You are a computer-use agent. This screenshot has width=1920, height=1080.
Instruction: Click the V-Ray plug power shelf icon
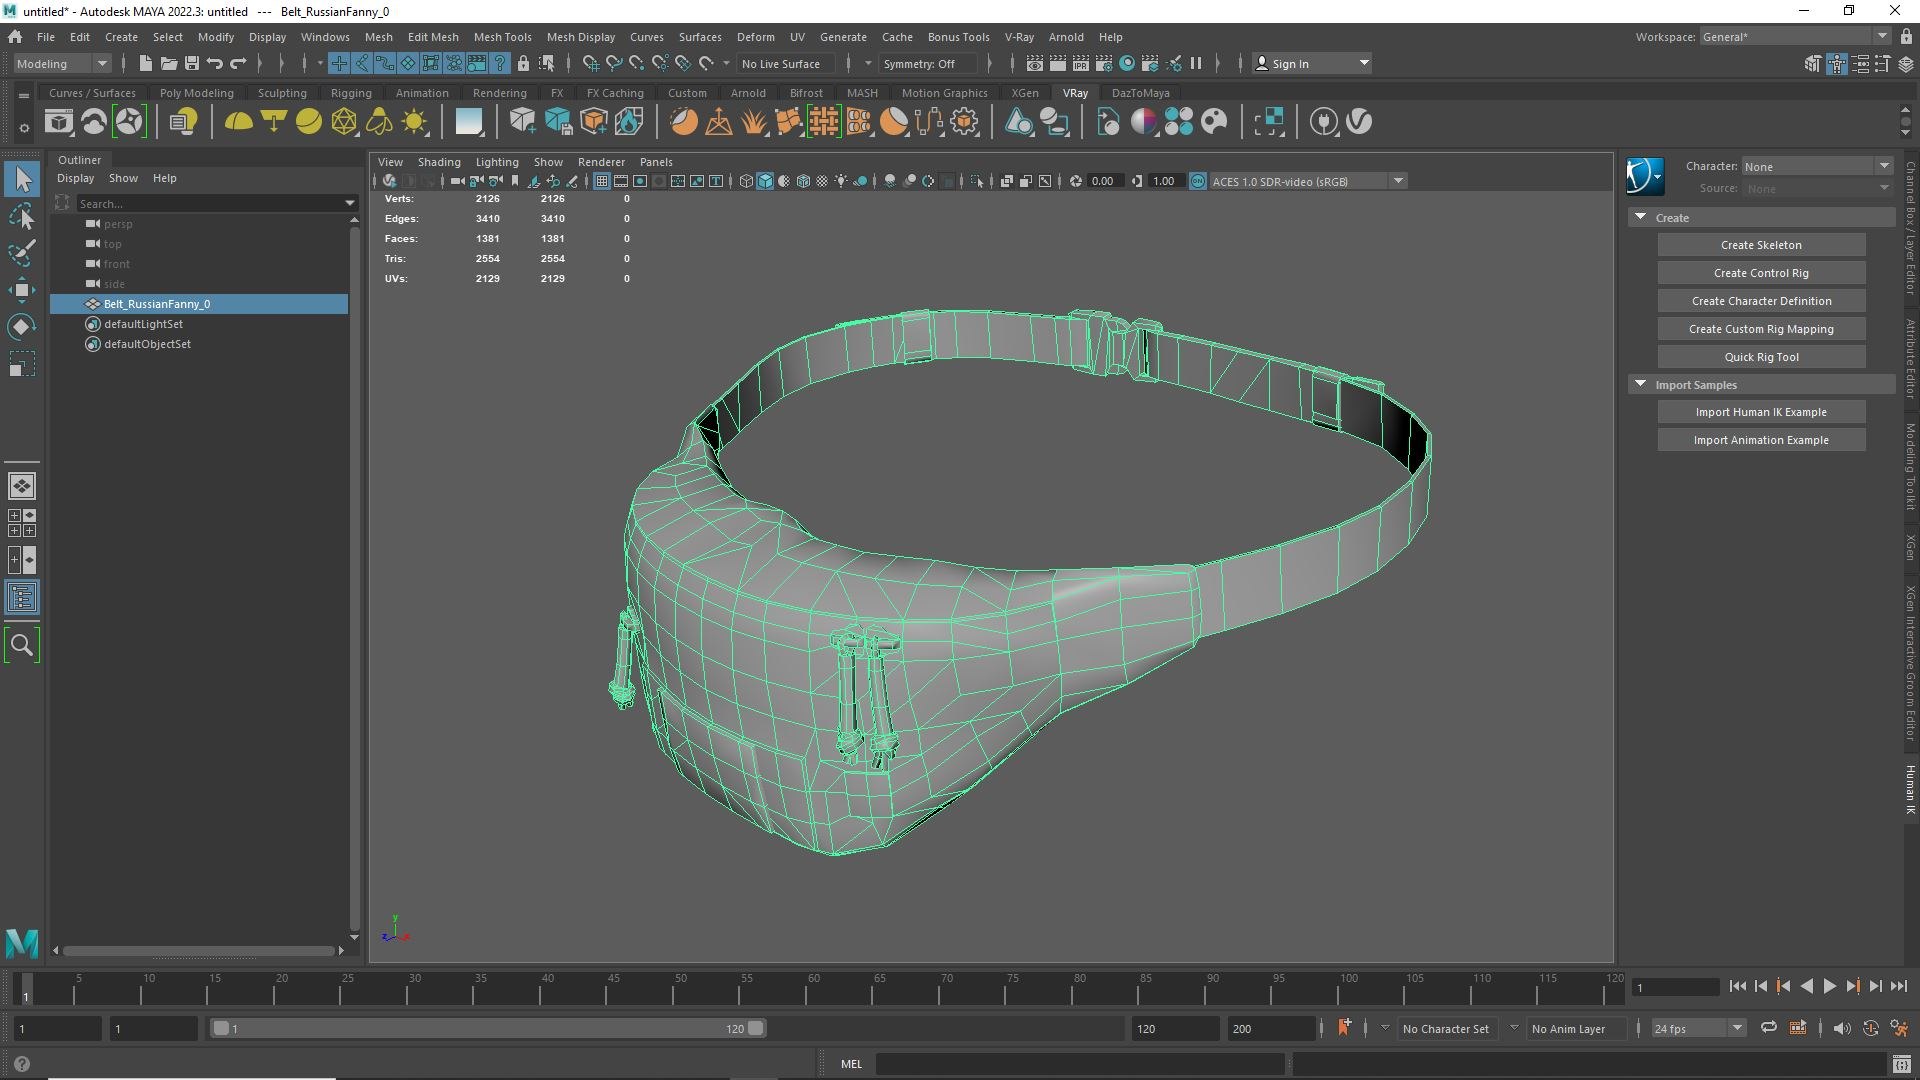(x=1324, y=122)
